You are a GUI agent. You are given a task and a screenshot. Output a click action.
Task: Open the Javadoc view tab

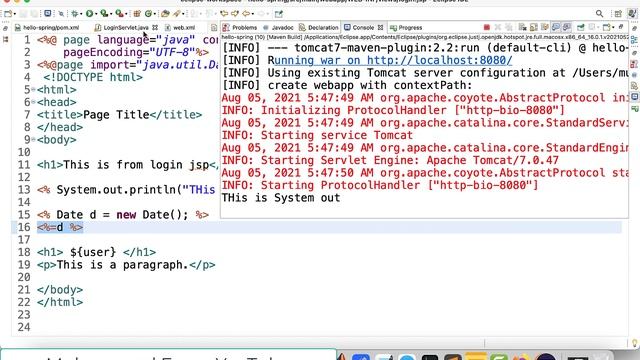(x=278, y=27)
